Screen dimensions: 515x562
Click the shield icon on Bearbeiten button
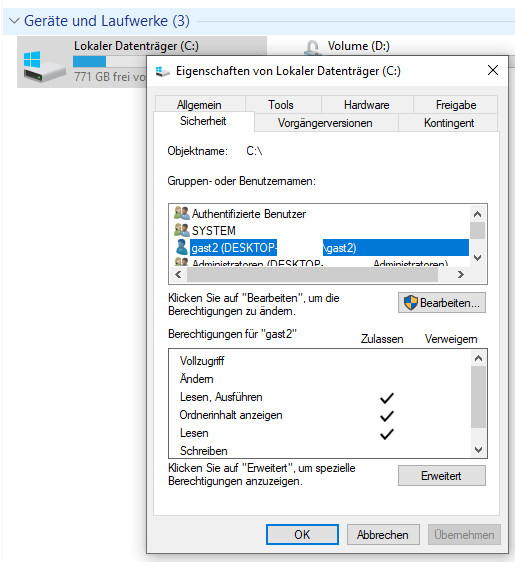click(411, 303)
